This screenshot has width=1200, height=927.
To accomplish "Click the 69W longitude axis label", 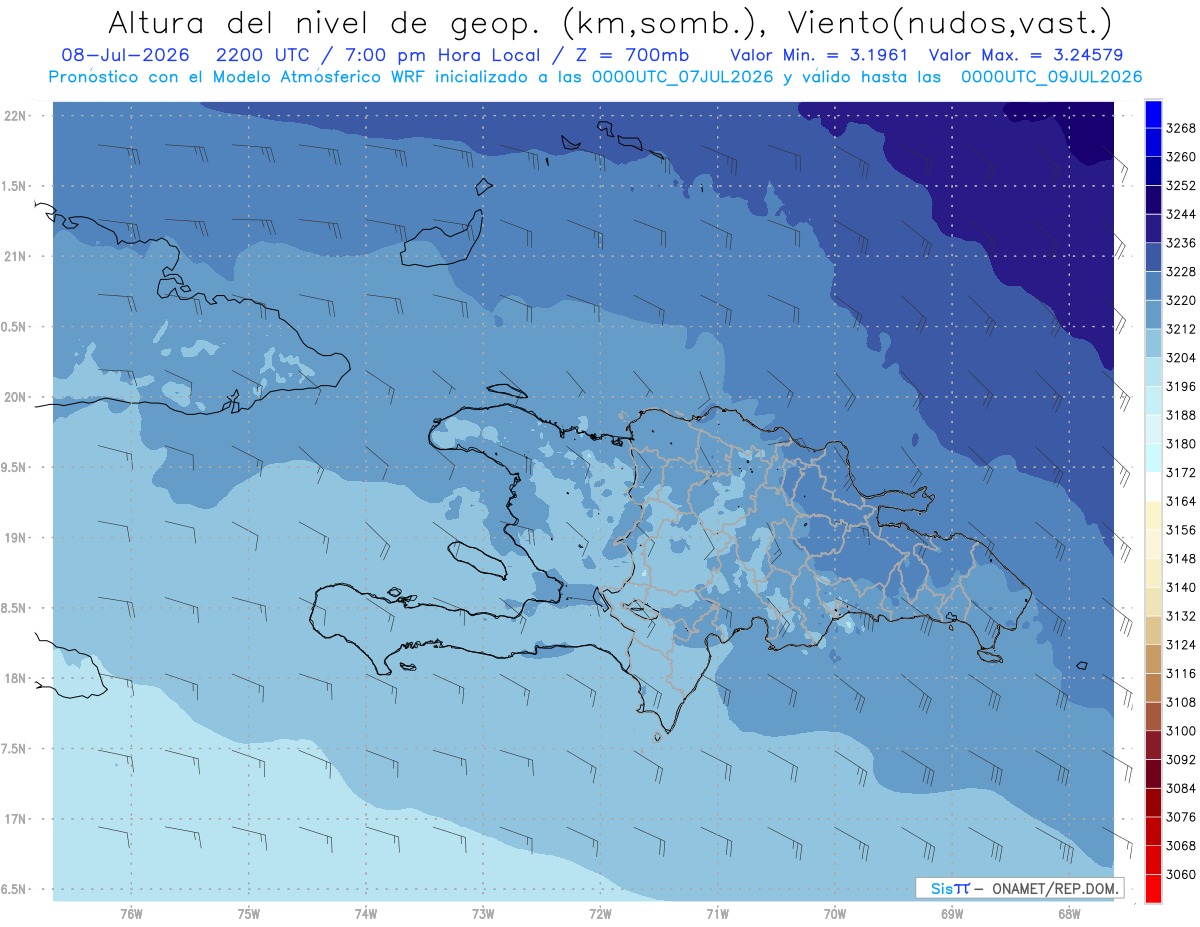I will [952, 913].
